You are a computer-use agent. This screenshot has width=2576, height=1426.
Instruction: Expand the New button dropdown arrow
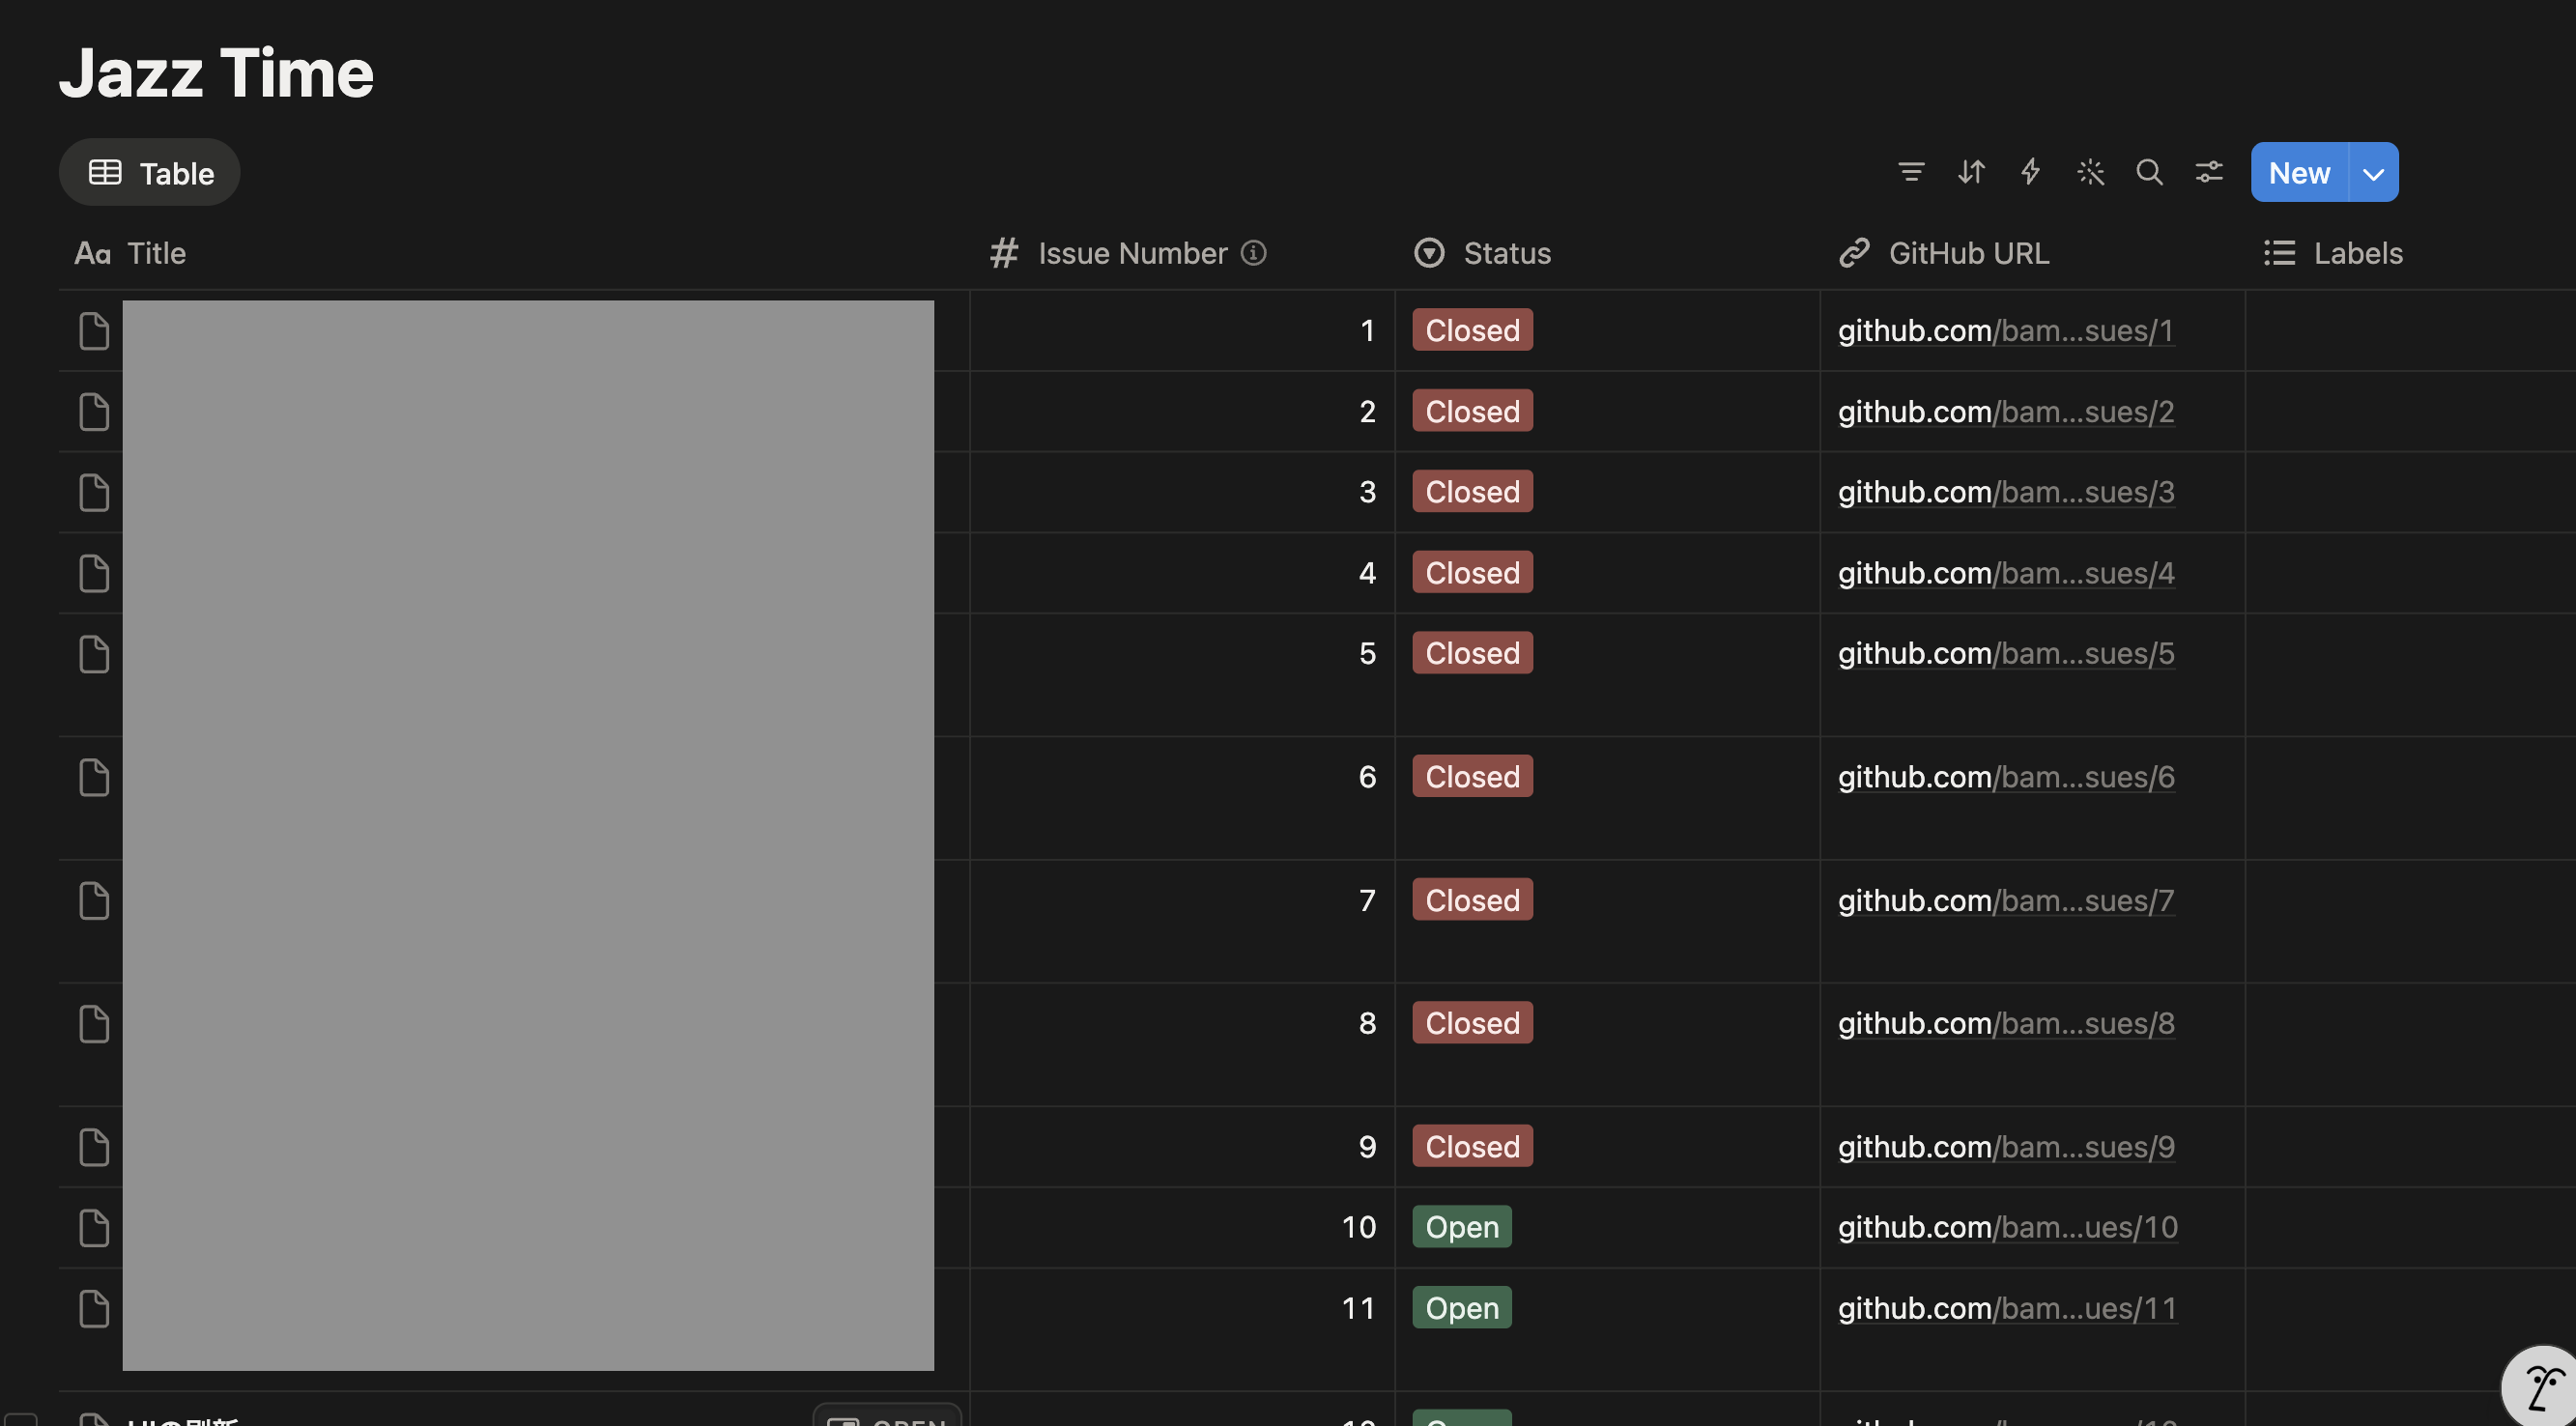coord(2373,172)
